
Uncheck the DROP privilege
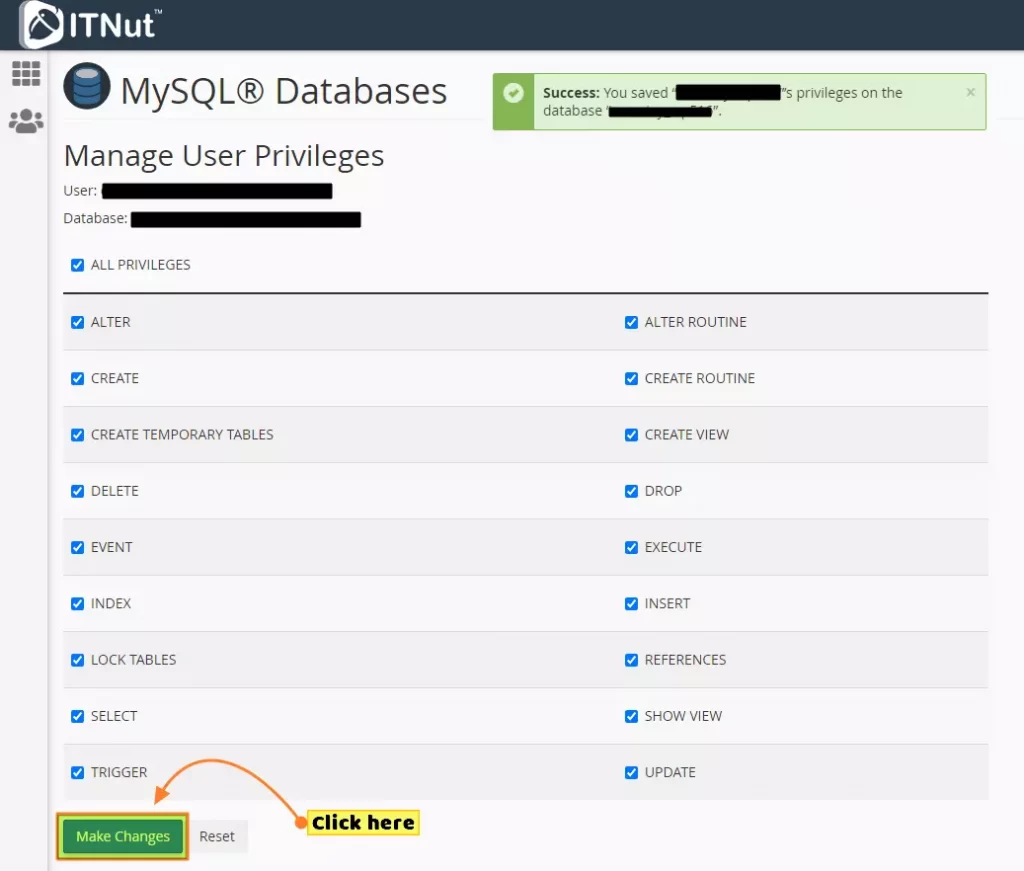[631, 491]
